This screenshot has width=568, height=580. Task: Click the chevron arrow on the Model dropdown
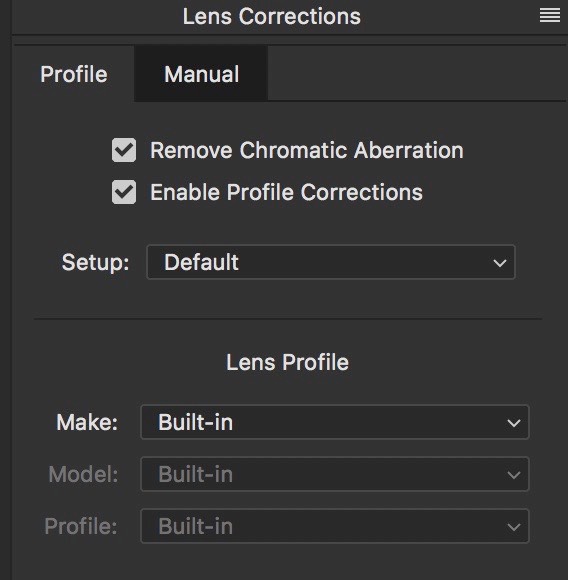click(514, 475)
